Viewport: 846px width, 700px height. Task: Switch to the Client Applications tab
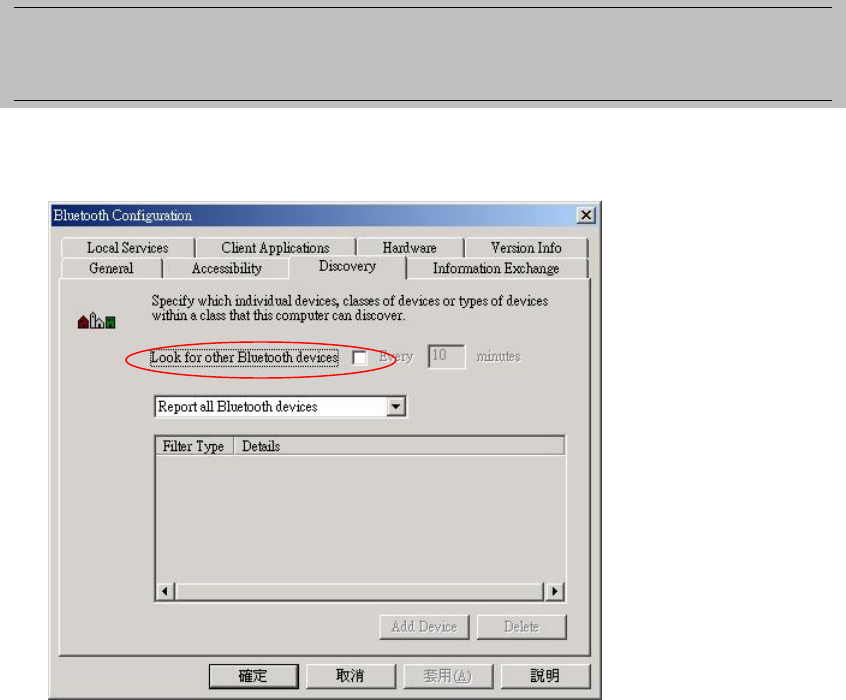(x=275, y=248)
